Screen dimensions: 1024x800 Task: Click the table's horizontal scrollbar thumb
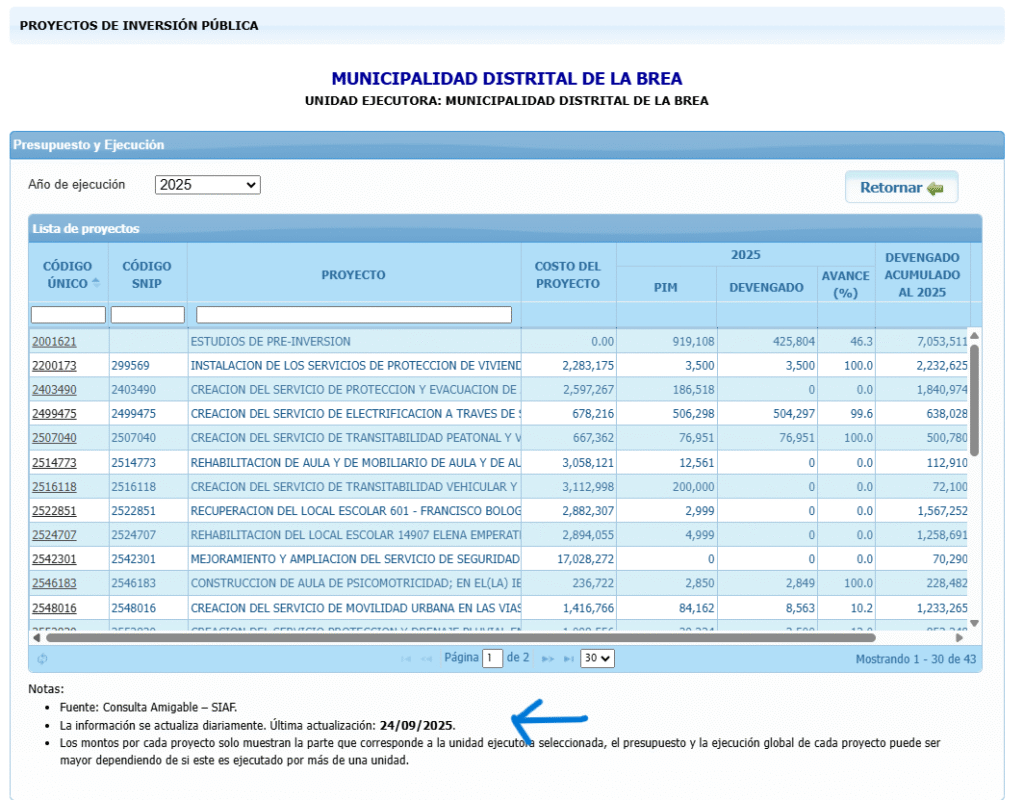tap(461, 637)
